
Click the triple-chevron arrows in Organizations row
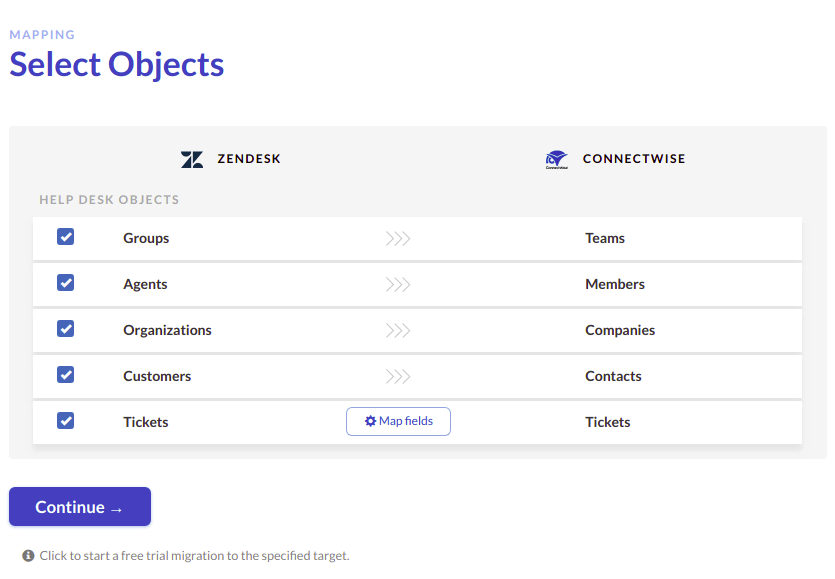[398, 330]
